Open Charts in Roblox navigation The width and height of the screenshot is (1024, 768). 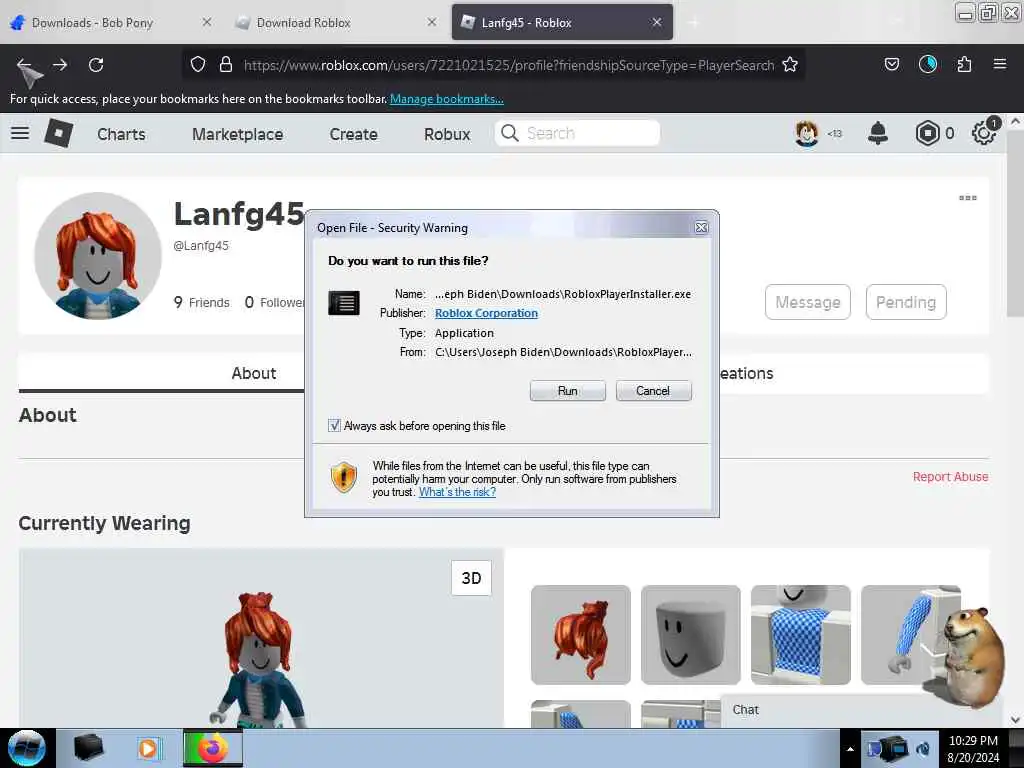pos(121,134)
